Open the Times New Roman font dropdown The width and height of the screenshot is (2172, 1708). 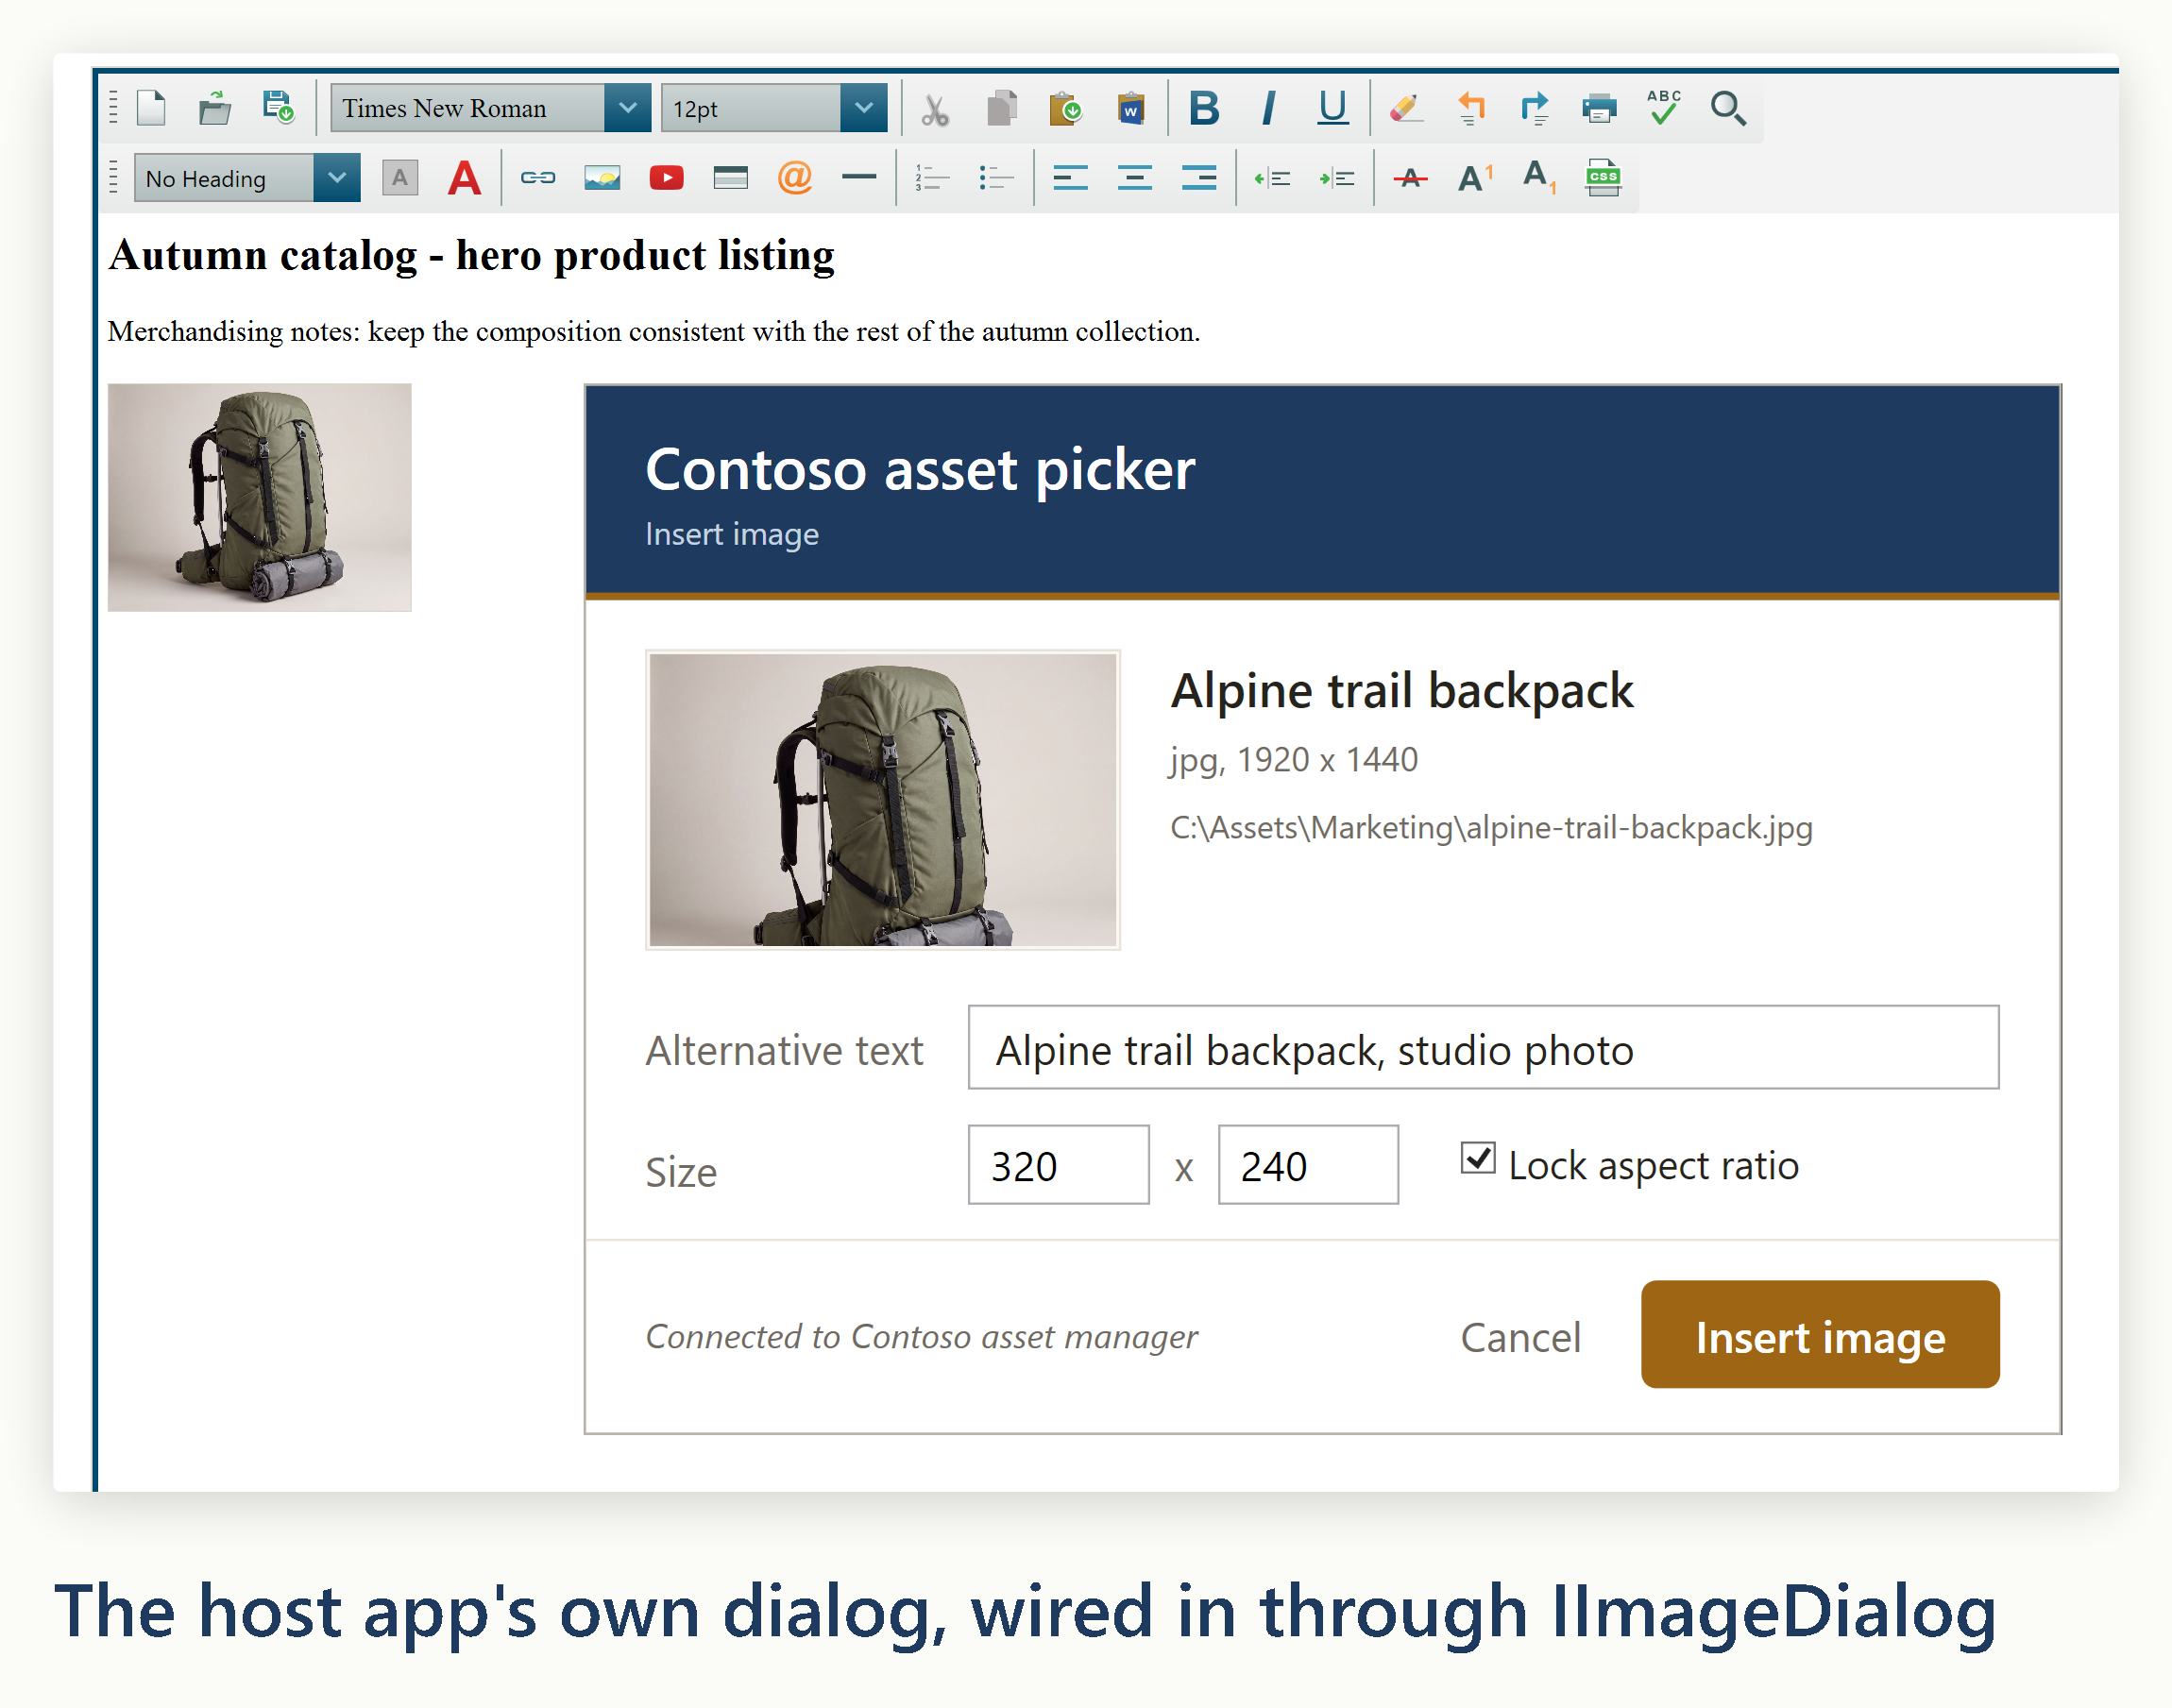point(627,108)
